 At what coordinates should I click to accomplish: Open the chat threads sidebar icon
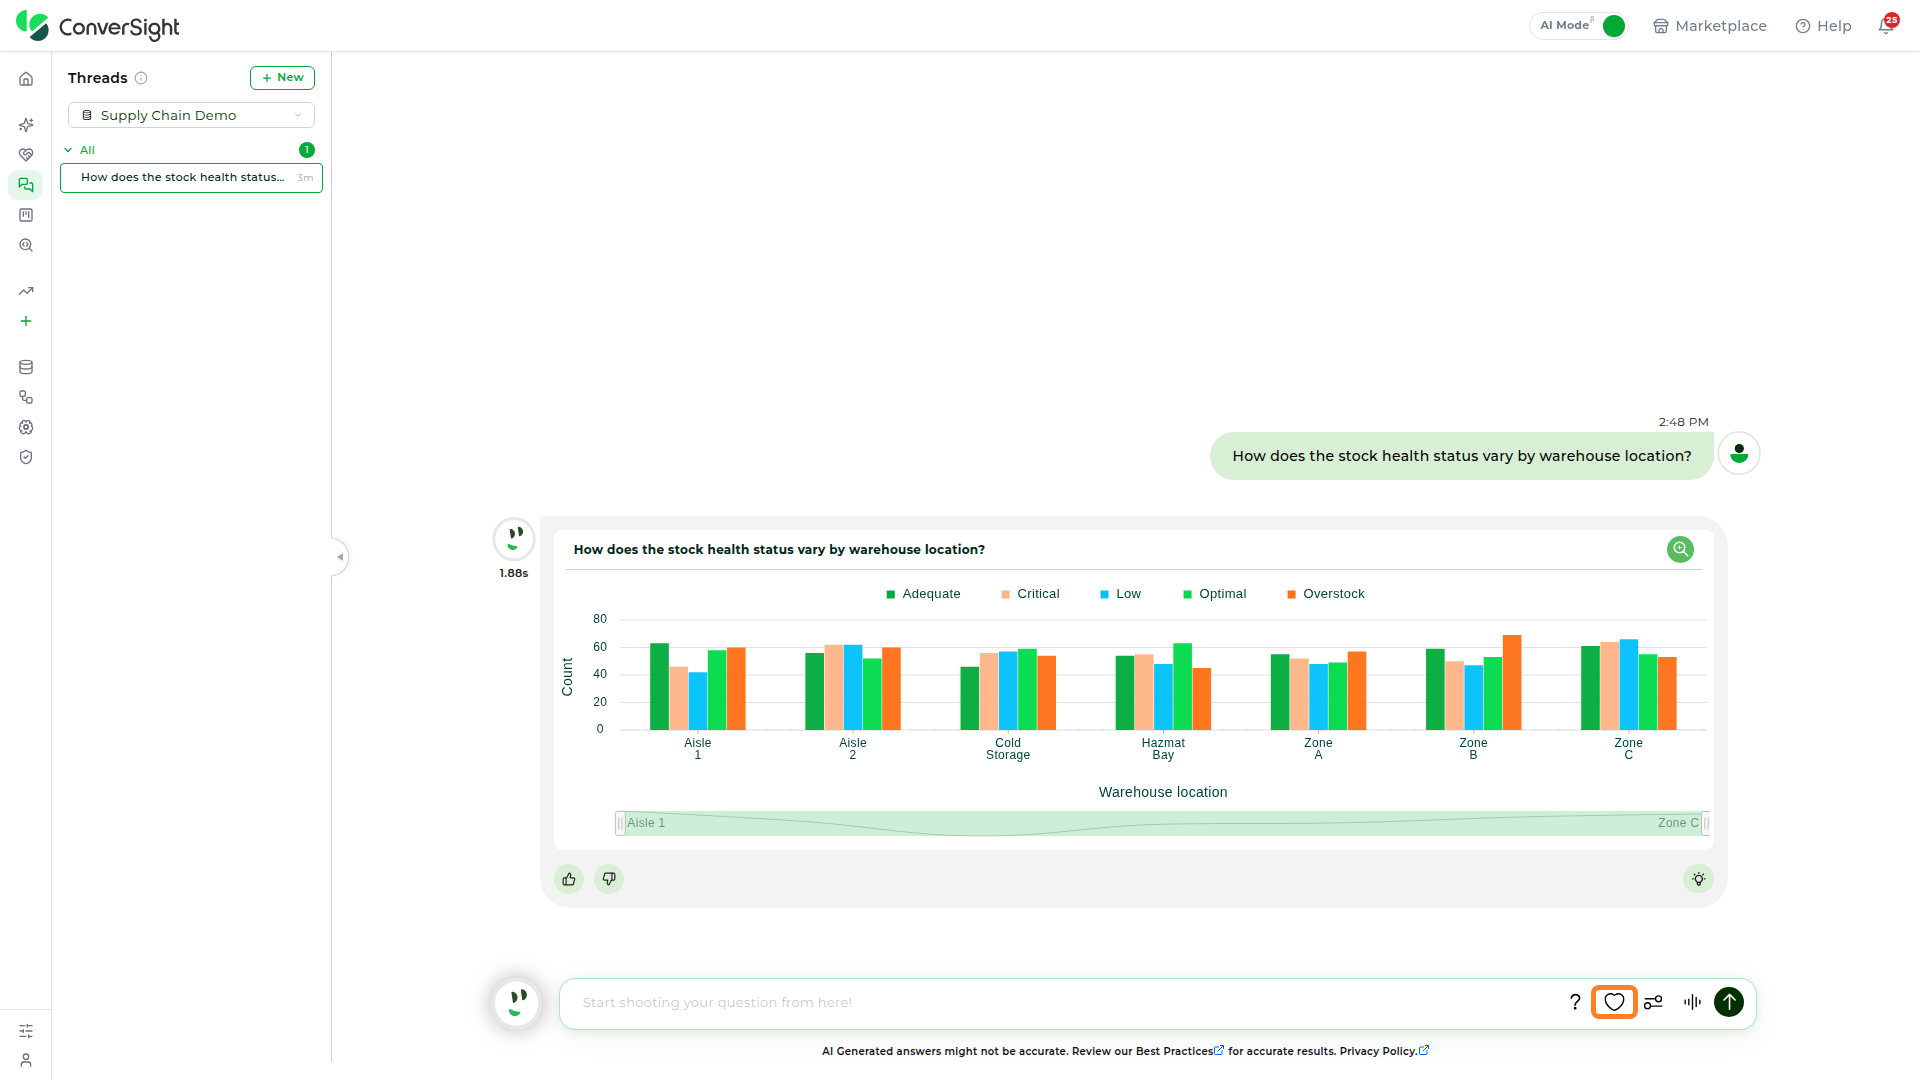coord(26,185)
